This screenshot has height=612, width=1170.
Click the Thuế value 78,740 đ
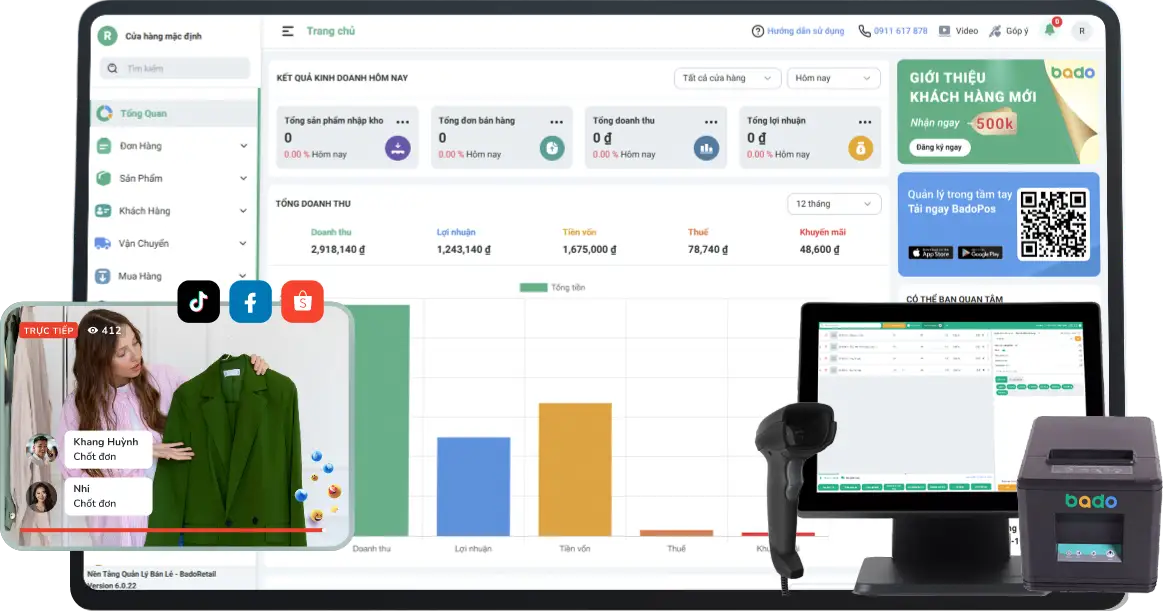[x=707, y=250]
